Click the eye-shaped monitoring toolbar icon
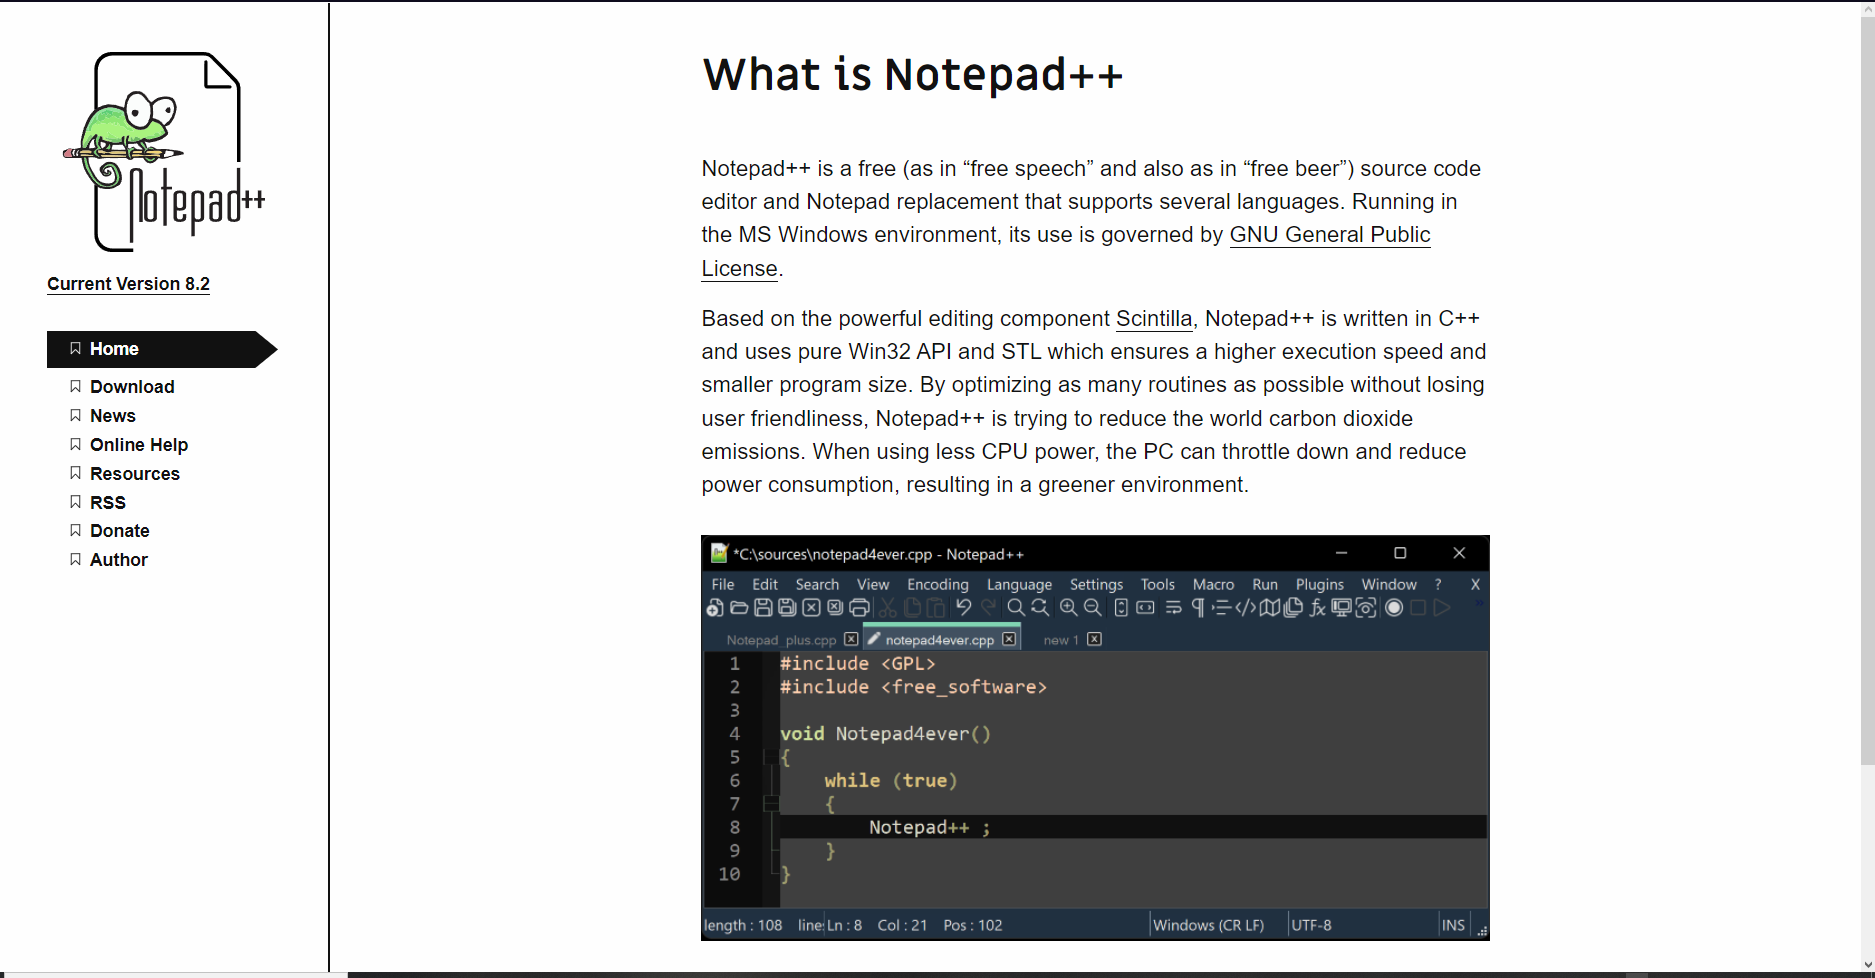This screenshot has height=978, width=1875. (1366, 608)
